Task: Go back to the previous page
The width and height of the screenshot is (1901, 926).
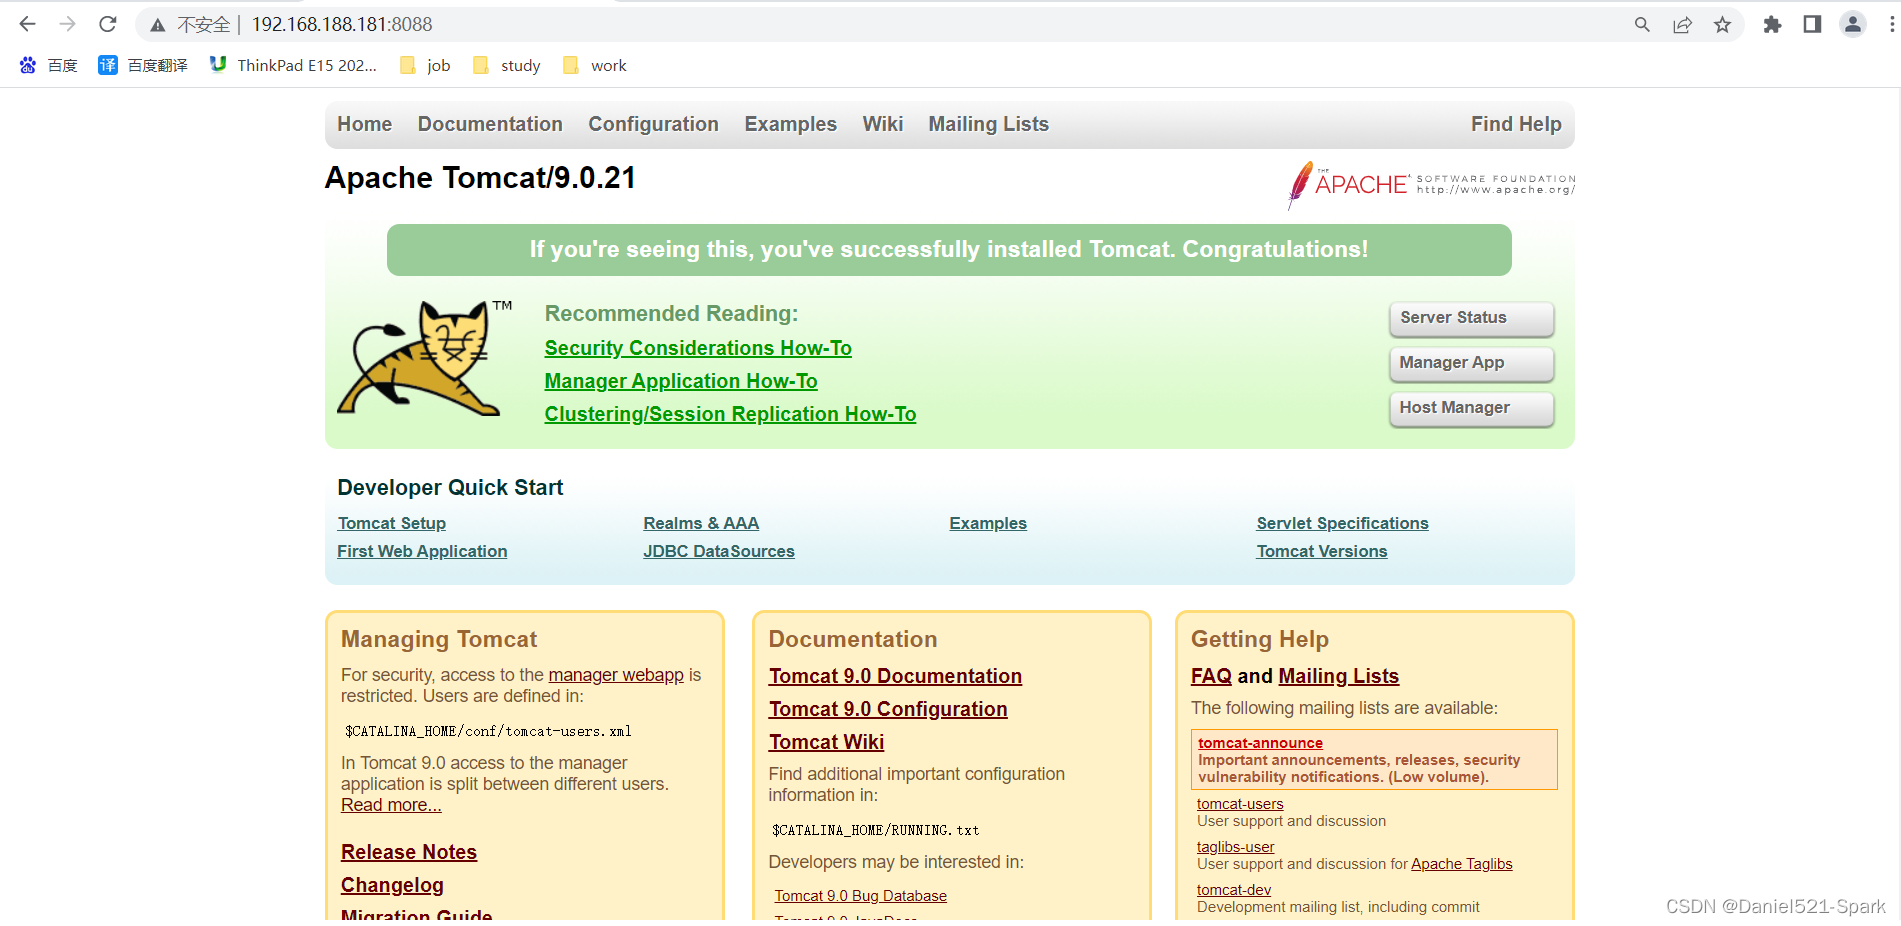Action: pos(27,24)
